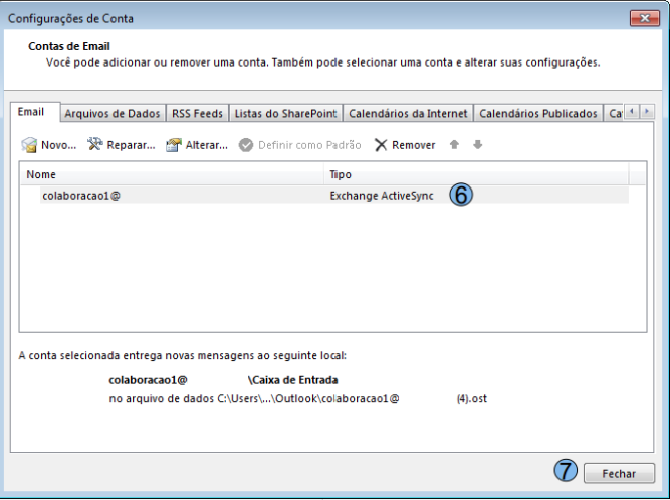
Task: Click the Remover X icon
Action: tap(381, 145)
